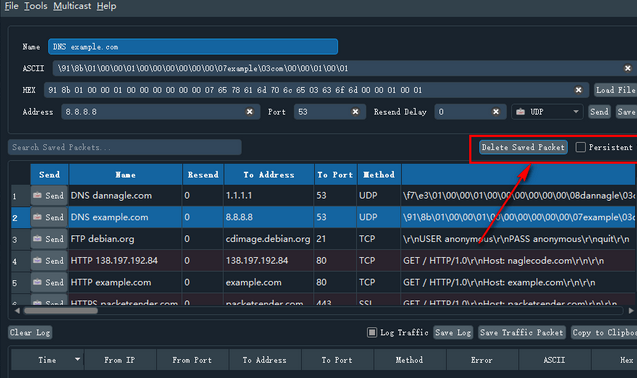Viewport: 637px width, 378px height.
Task: Select the HTTP example.com name cell
Action: [x=126, y=282]
